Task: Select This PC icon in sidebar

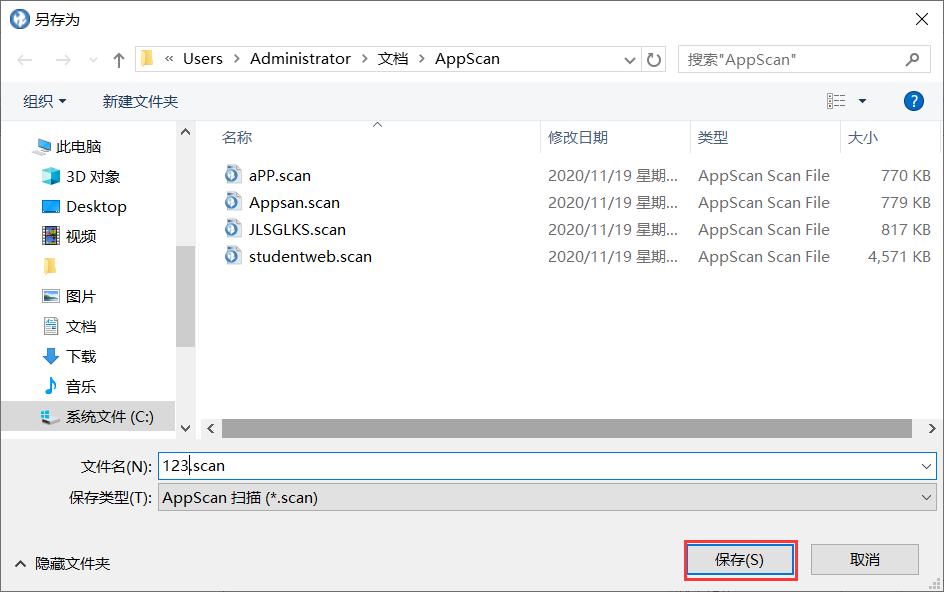Action: click(43, 146)
